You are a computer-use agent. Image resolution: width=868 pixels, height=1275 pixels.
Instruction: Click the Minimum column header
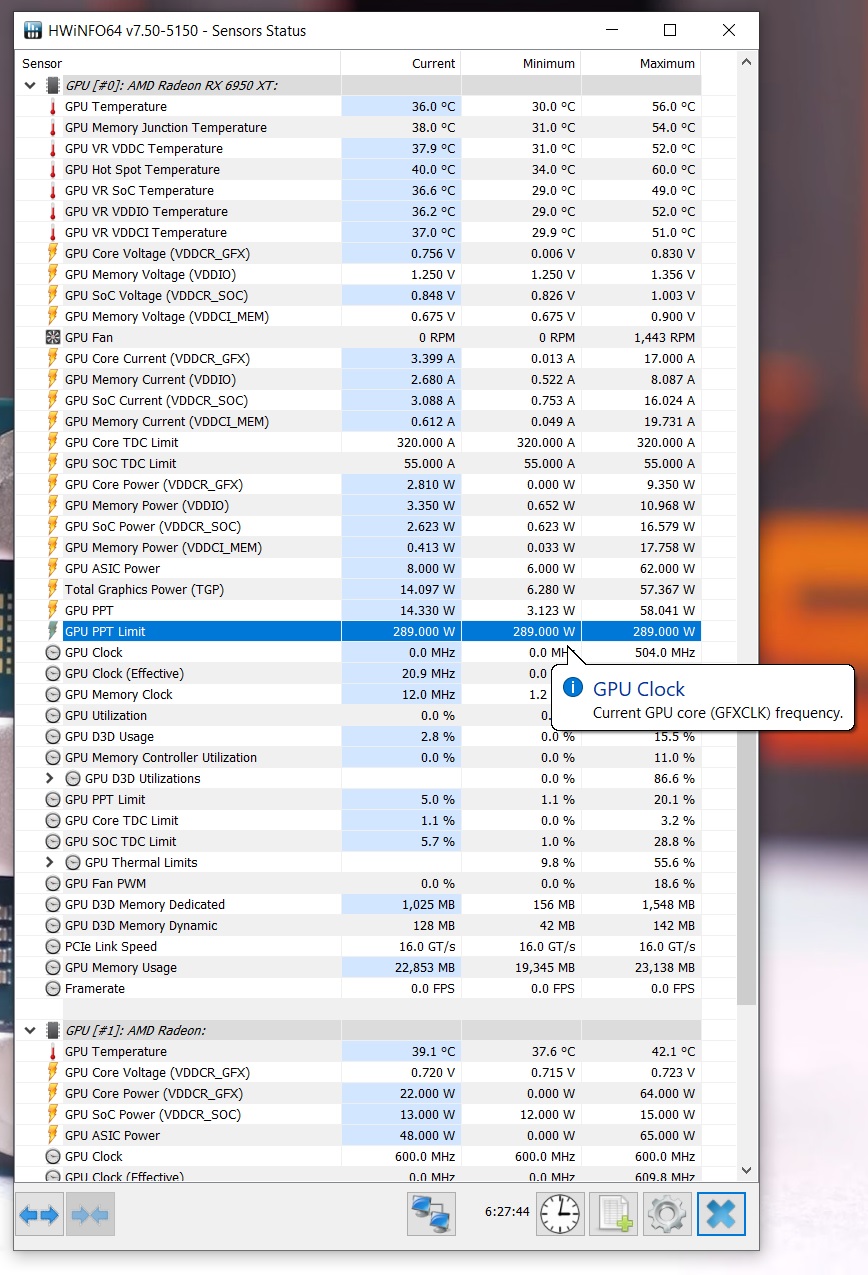click(521, 63)
